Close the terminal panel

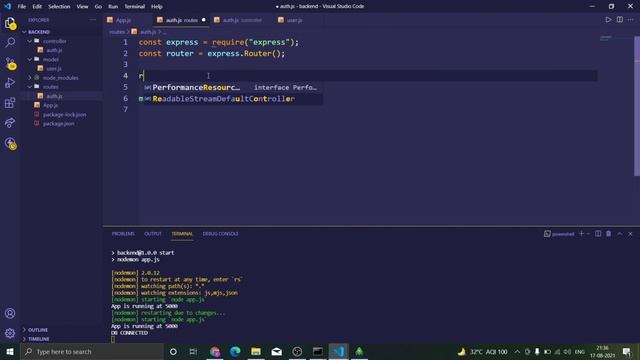coord(630,233)
